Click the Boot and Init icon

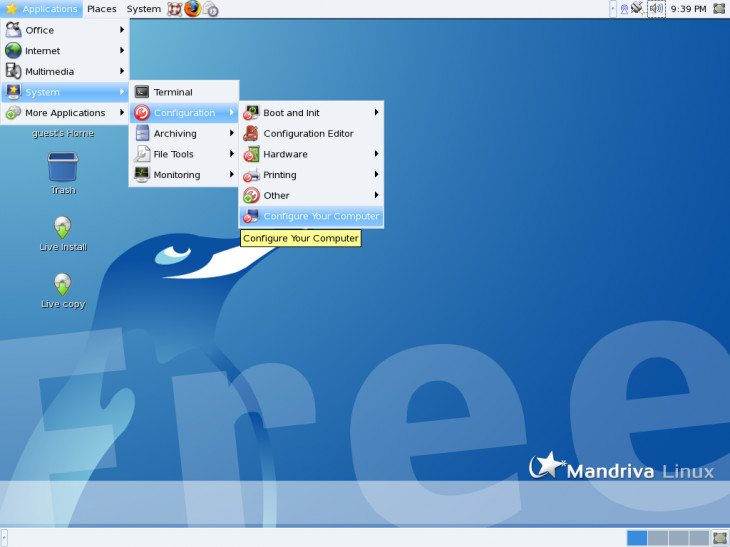tap(251, 112)
